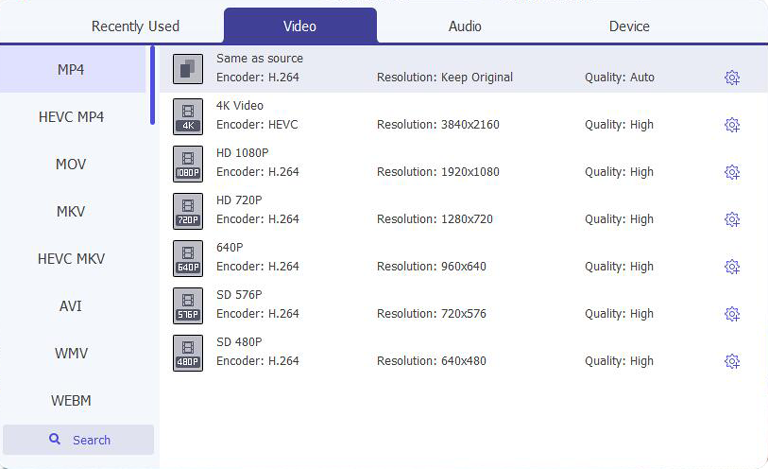
Task: Pick AVI format in sidebar
Action: [73, 306]
